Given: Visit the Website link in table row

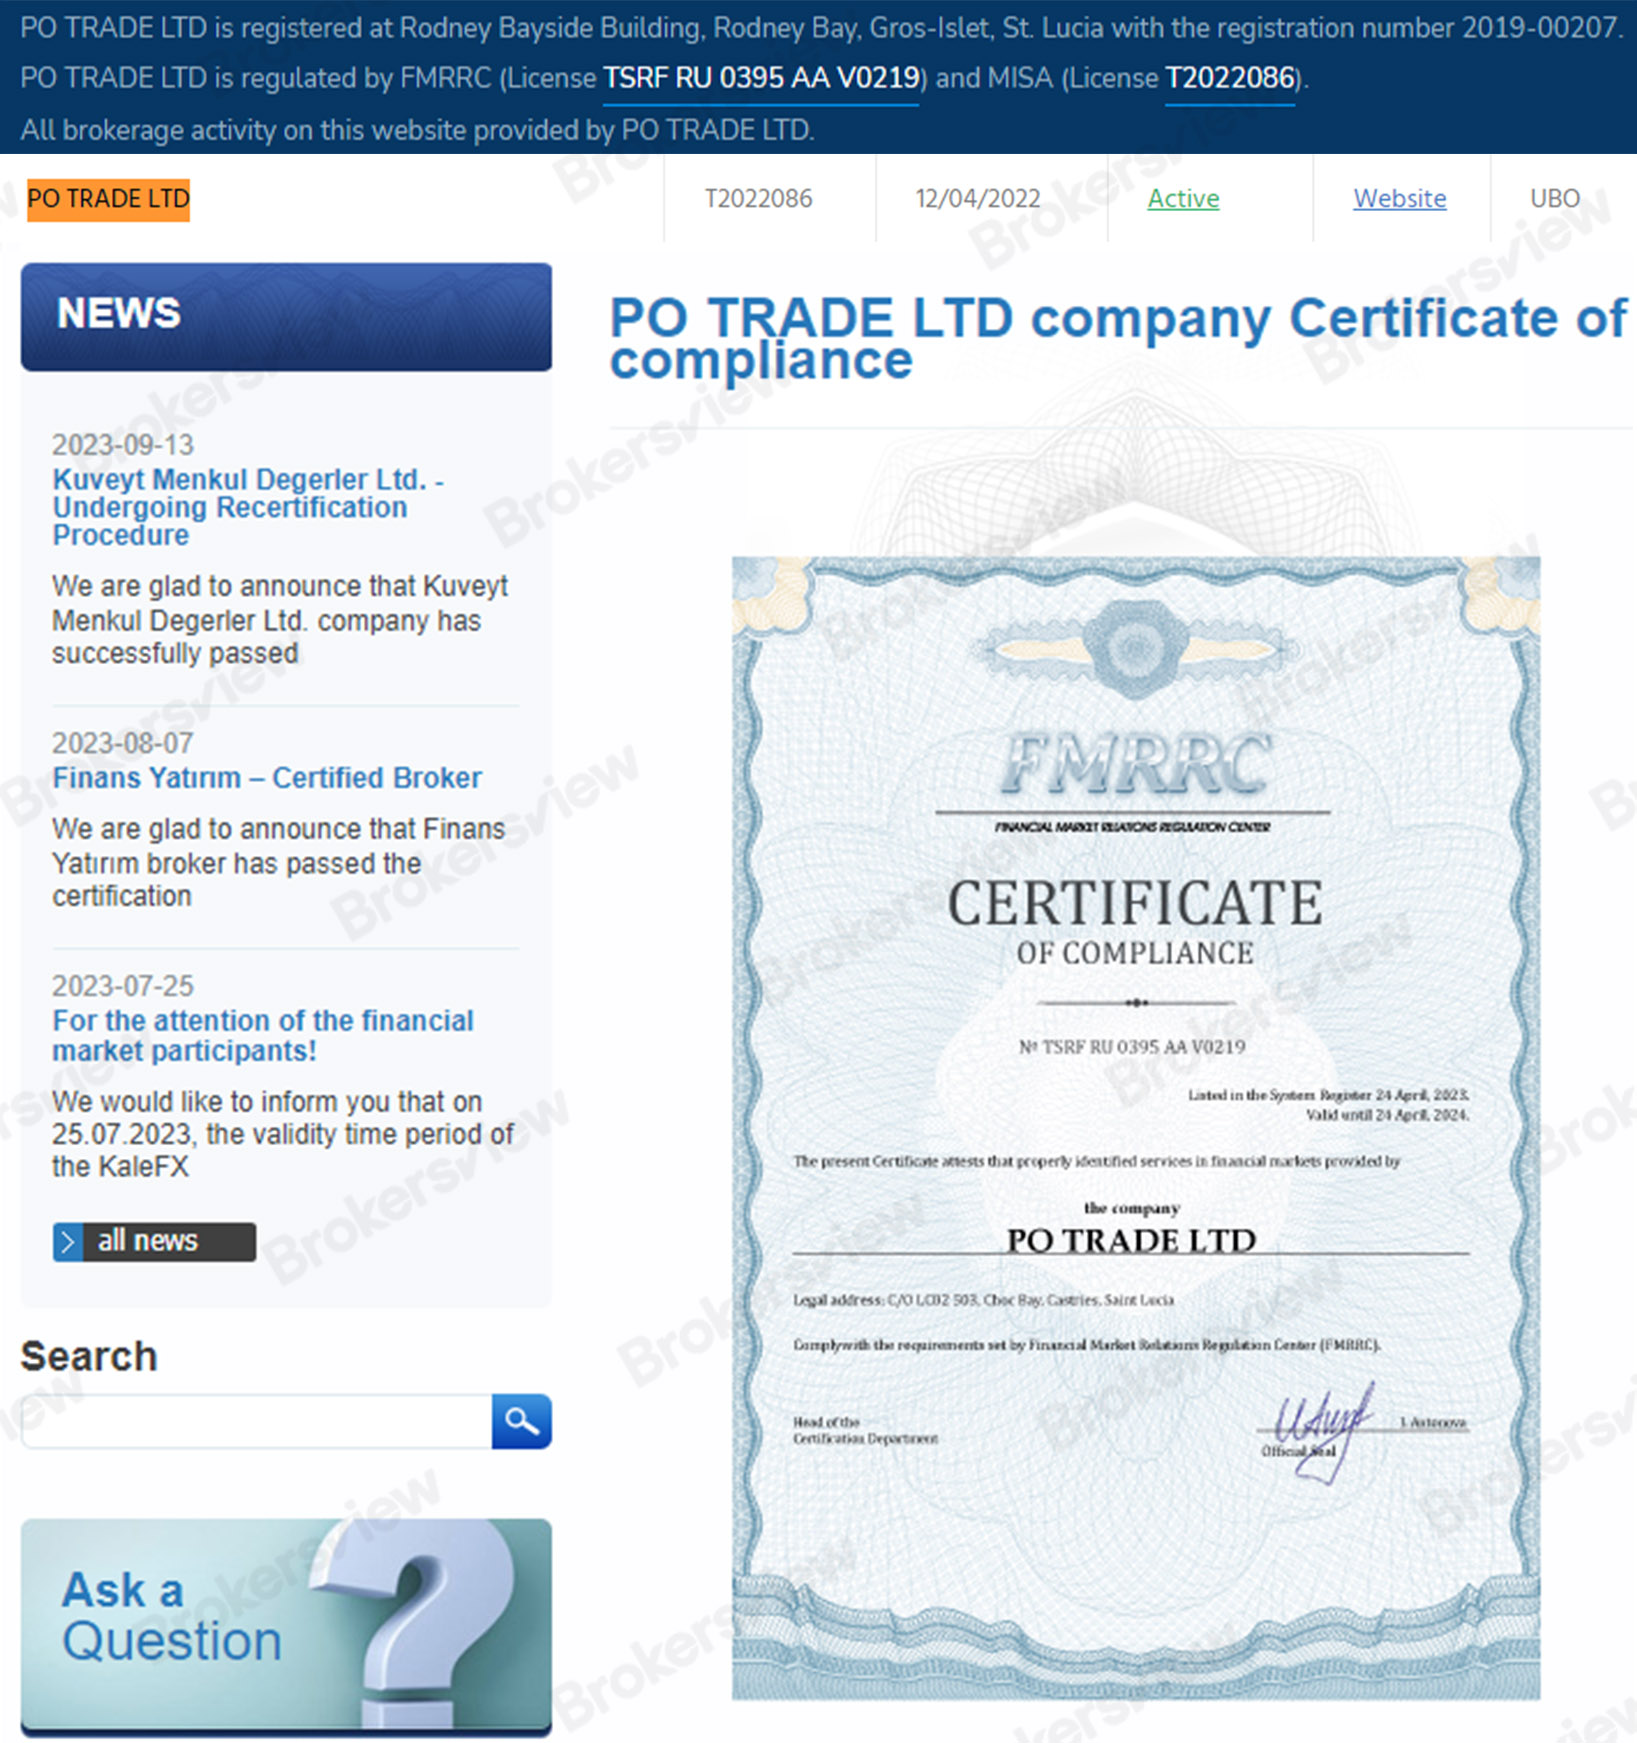Looking at the screenshot, I should pyautogui.click(x=1399, y=198).
